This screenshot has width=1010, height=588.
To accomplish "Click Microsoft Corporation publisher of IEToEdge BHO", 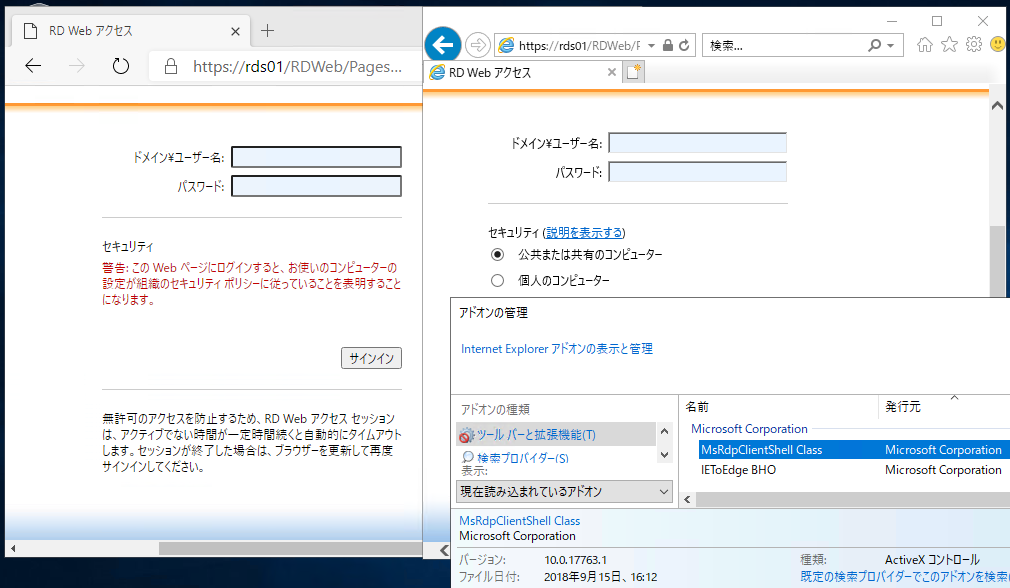I will click(943, 469).
